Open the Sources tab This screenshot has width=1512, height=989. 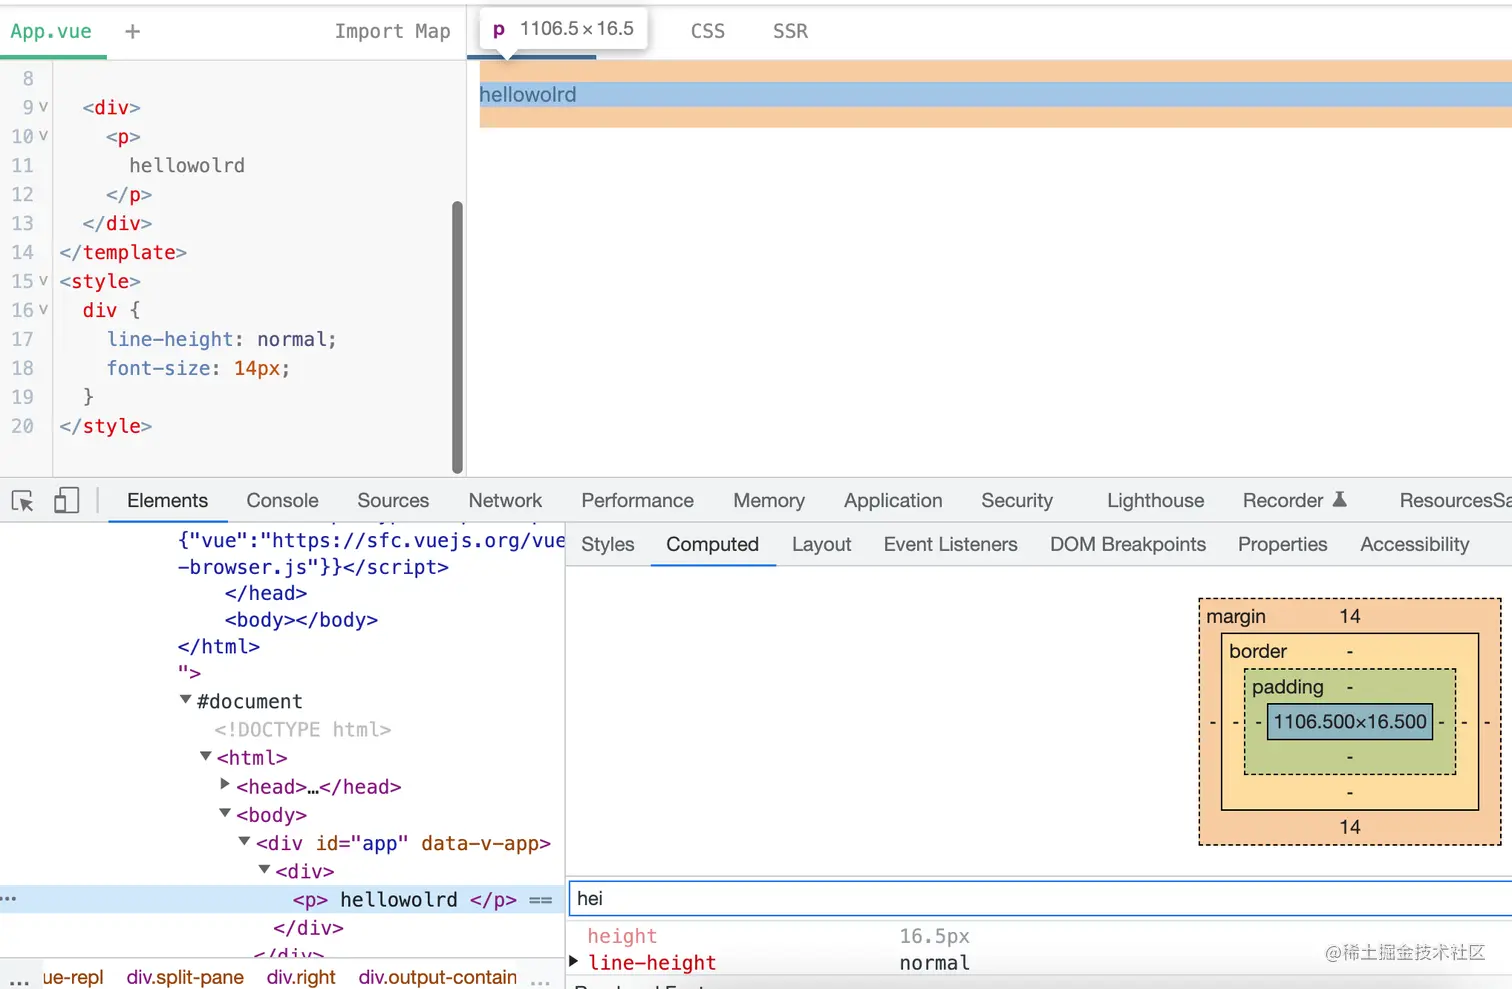pos(393,500)
